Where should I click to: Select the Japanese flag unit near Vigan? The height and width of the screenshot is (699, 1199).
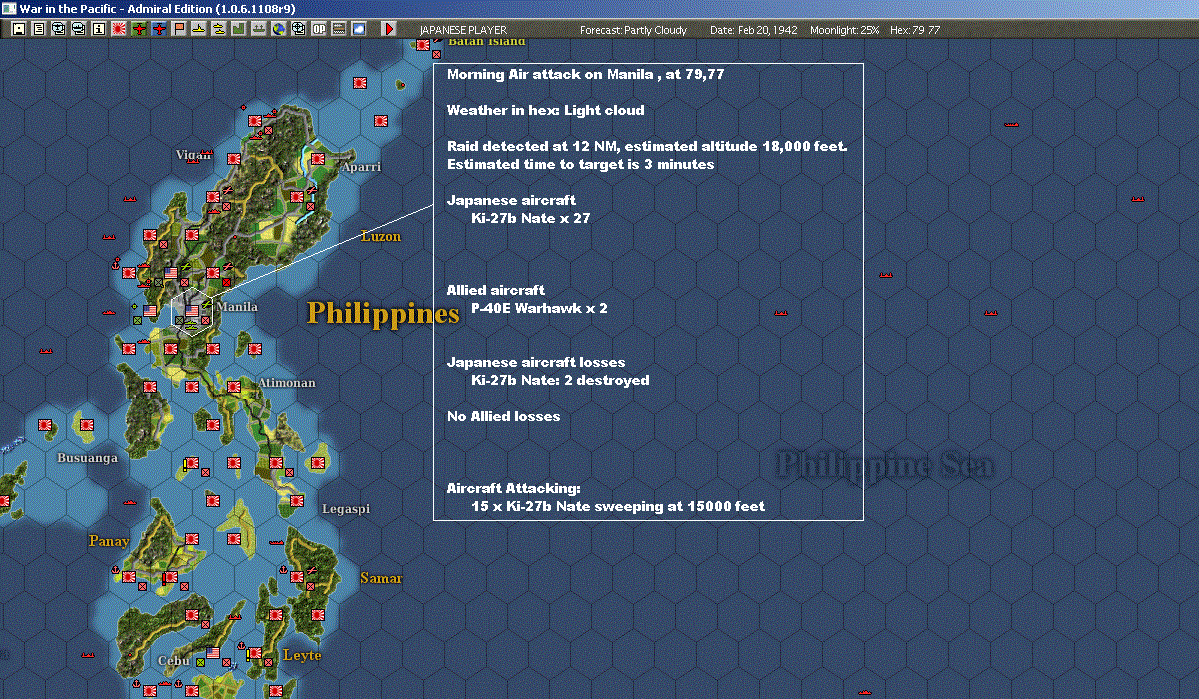coord(234,159)
